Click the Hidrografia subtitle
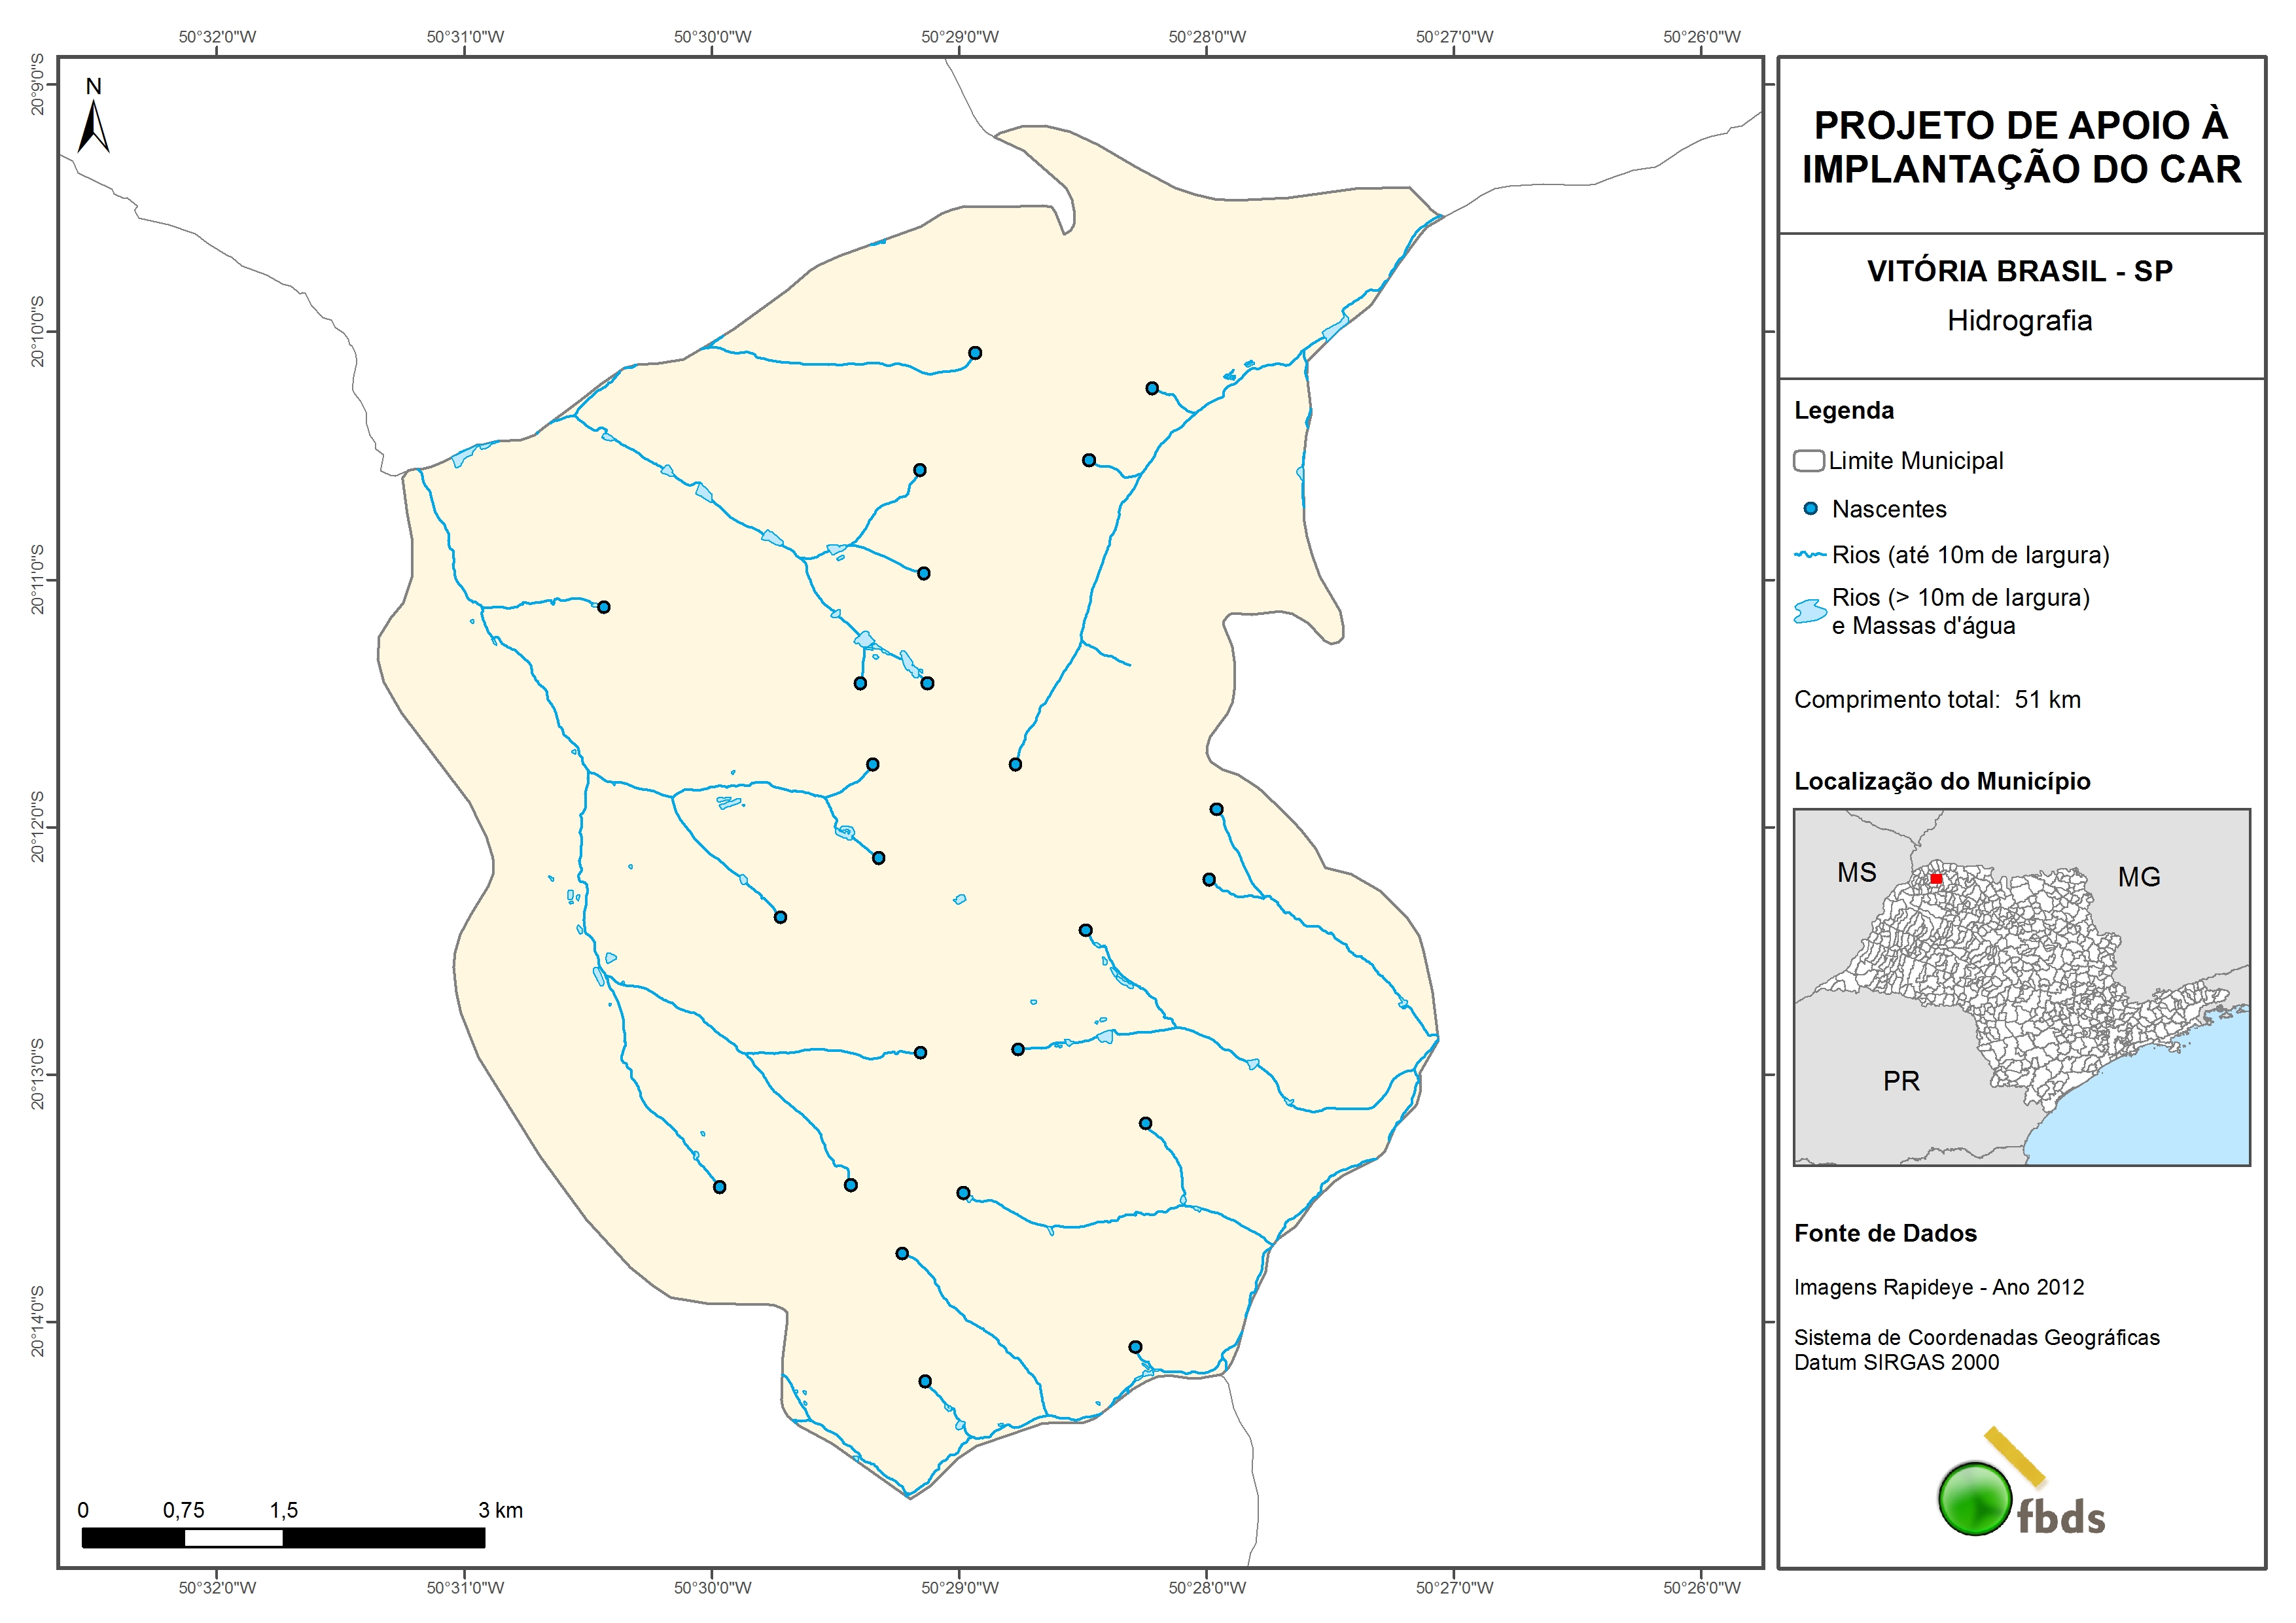 point(2018,321)
